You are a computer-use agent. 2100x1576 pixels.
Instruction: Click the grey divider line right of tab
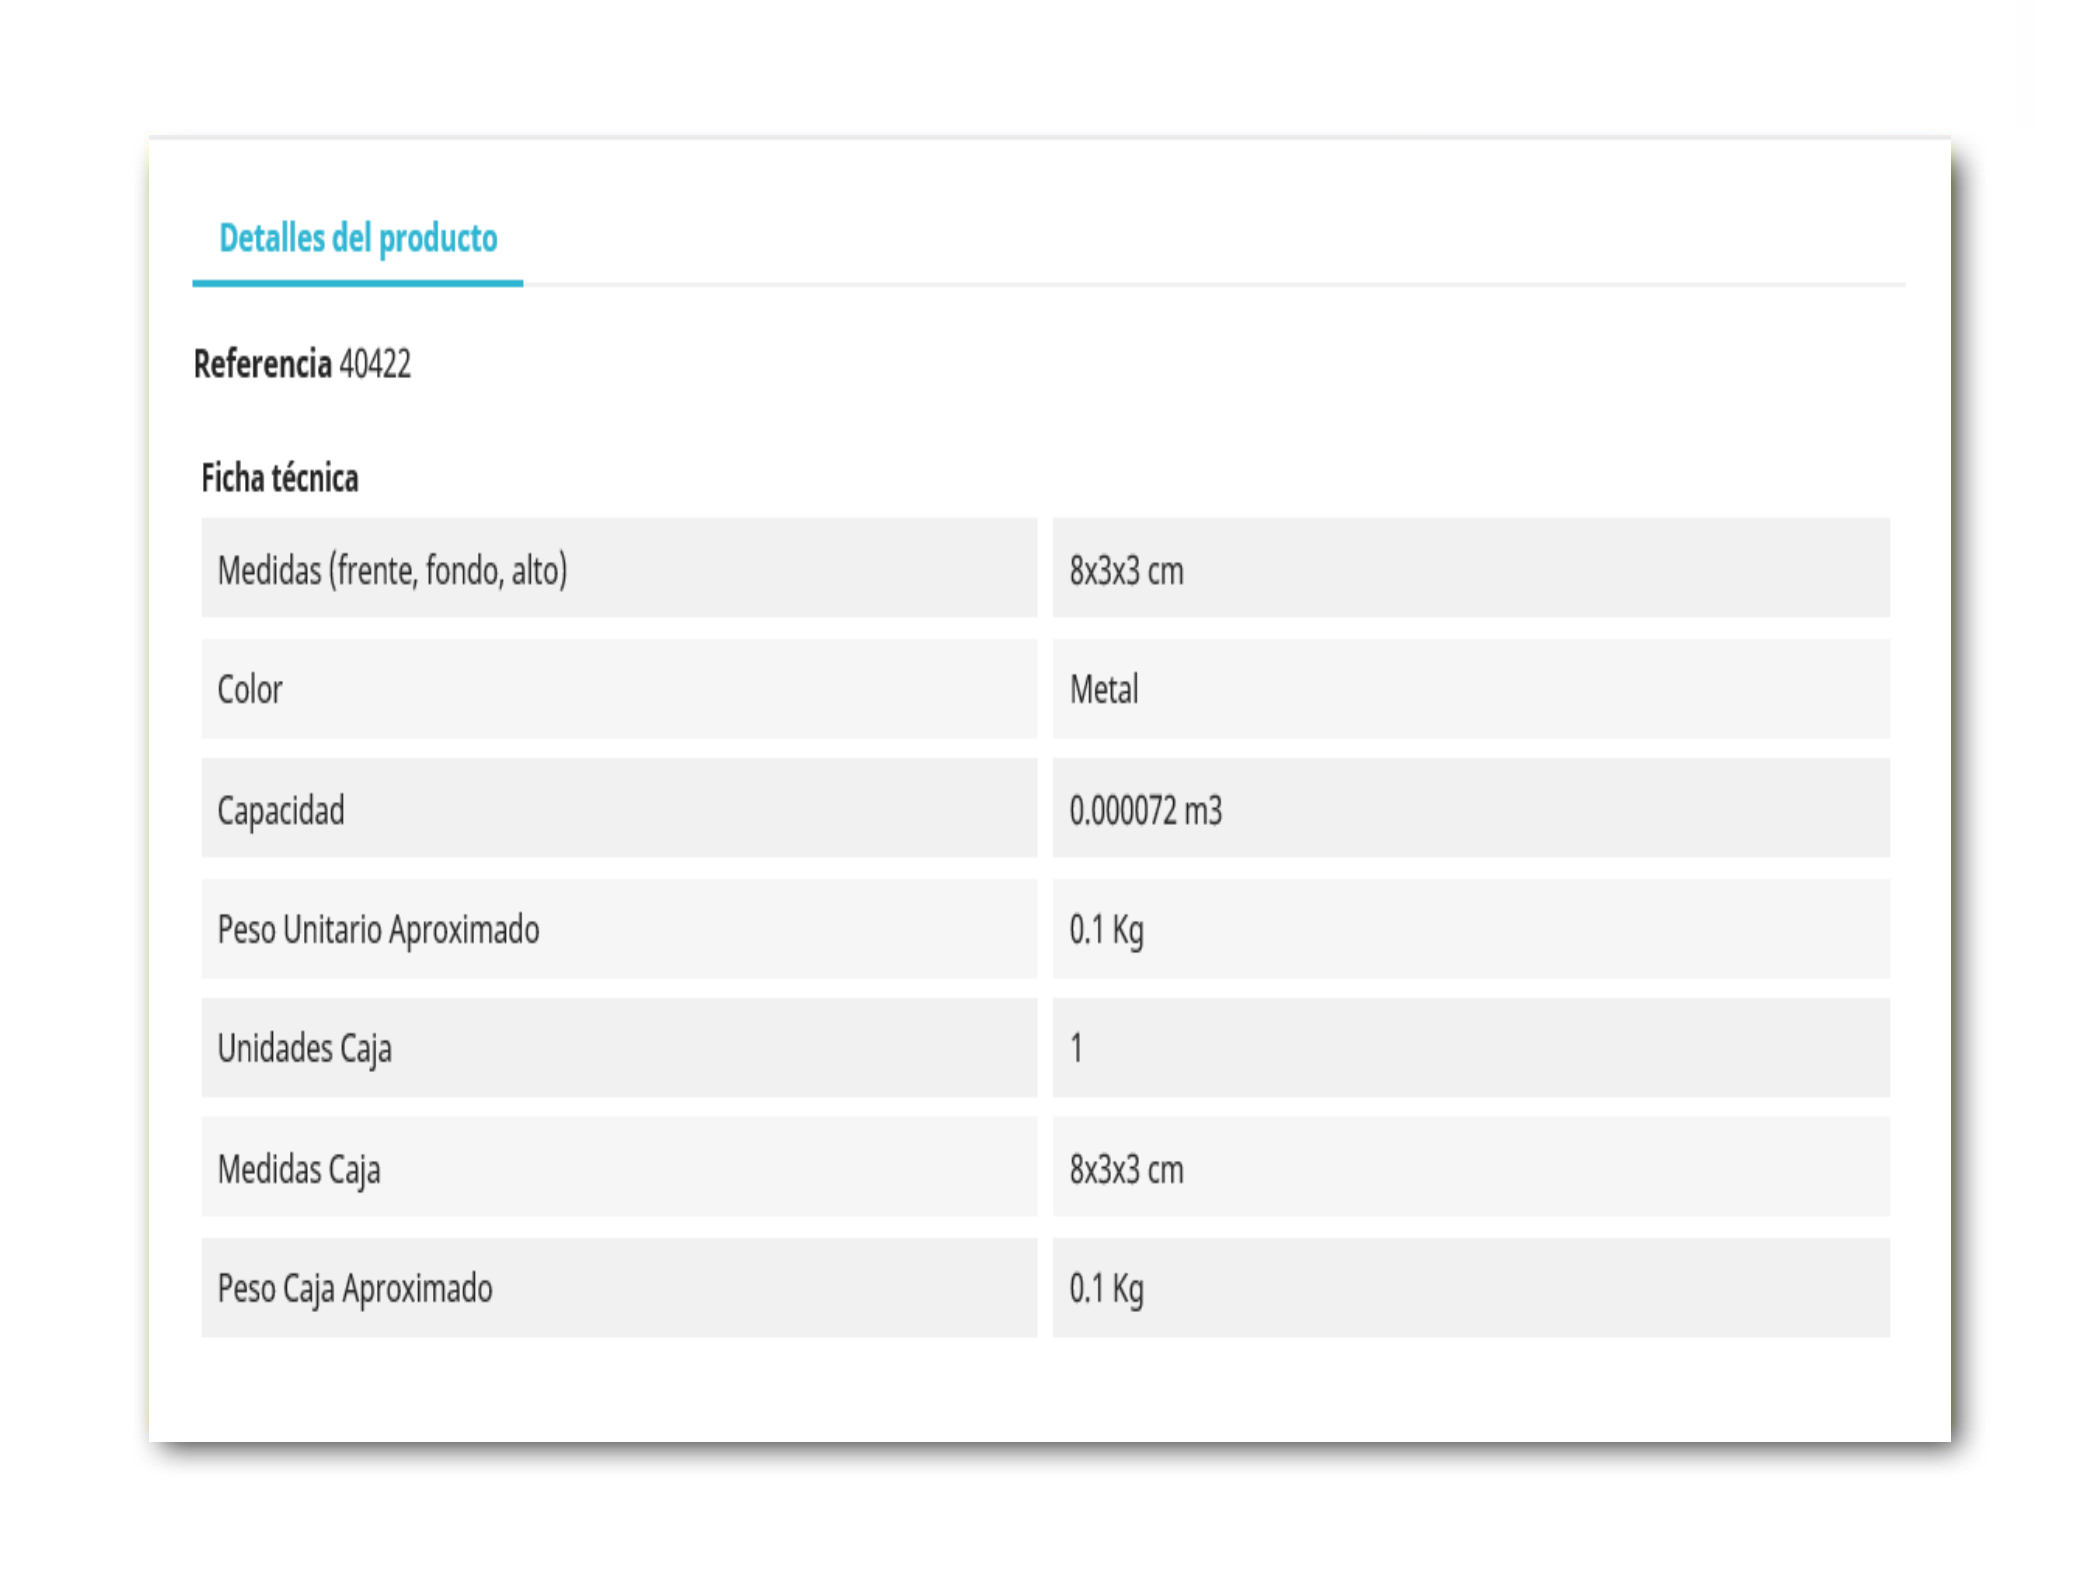[x=1214, y=285]
